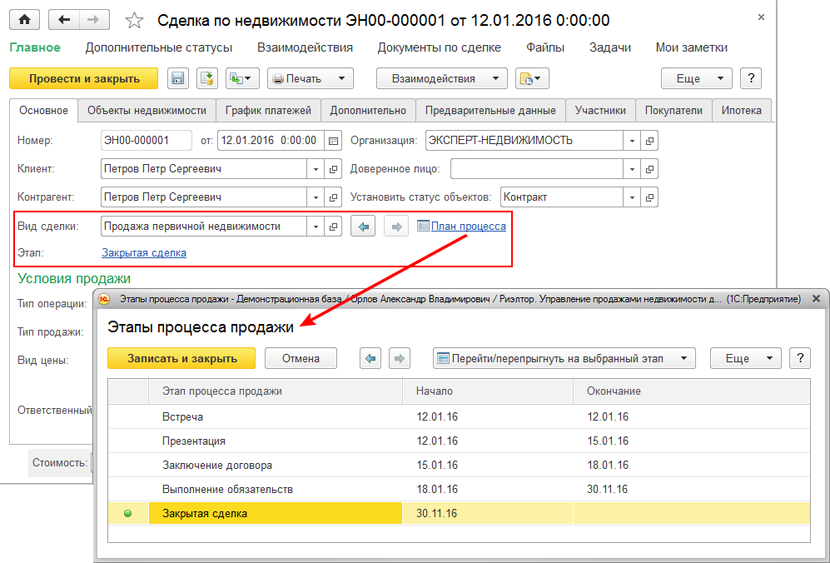The width and height of the screenshot is (830, 563).
Task: Open the Организация record with open icon
Action: click(649, 141)
